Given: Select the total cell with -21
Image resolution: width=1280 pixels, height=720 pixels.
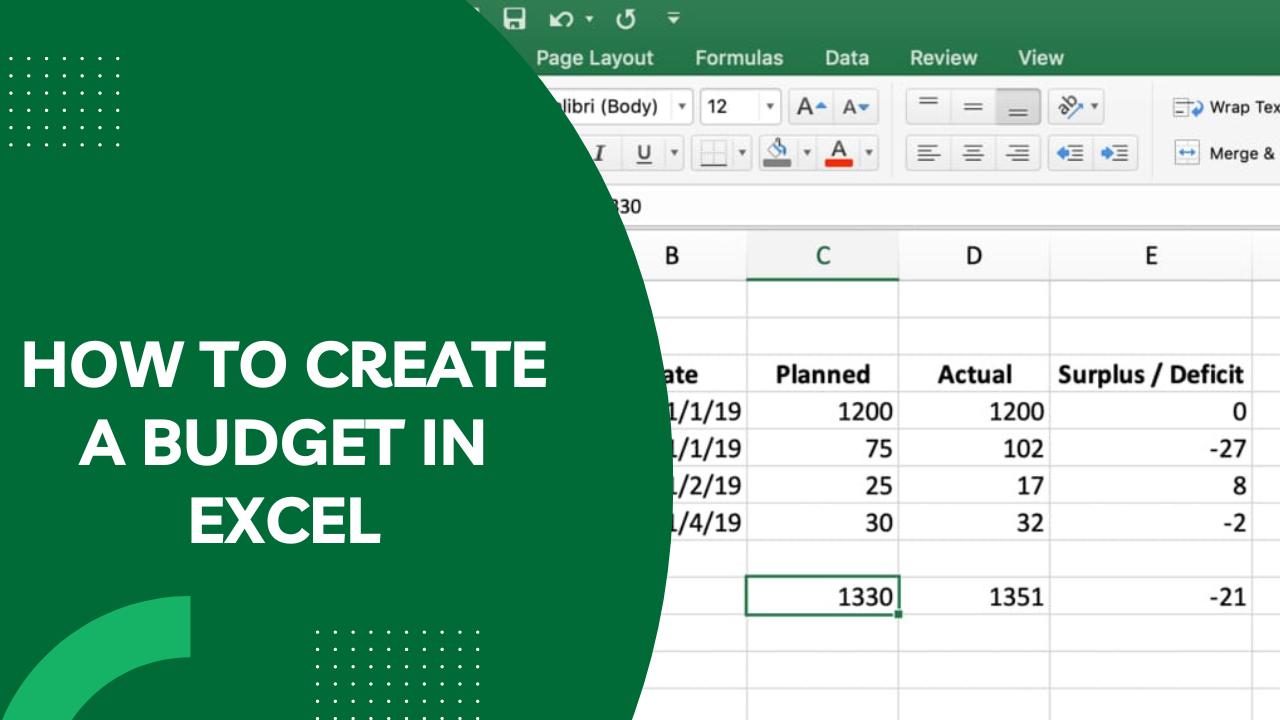Looking at the screenshot, I should pyautogui.click(x=1151, y=596).
